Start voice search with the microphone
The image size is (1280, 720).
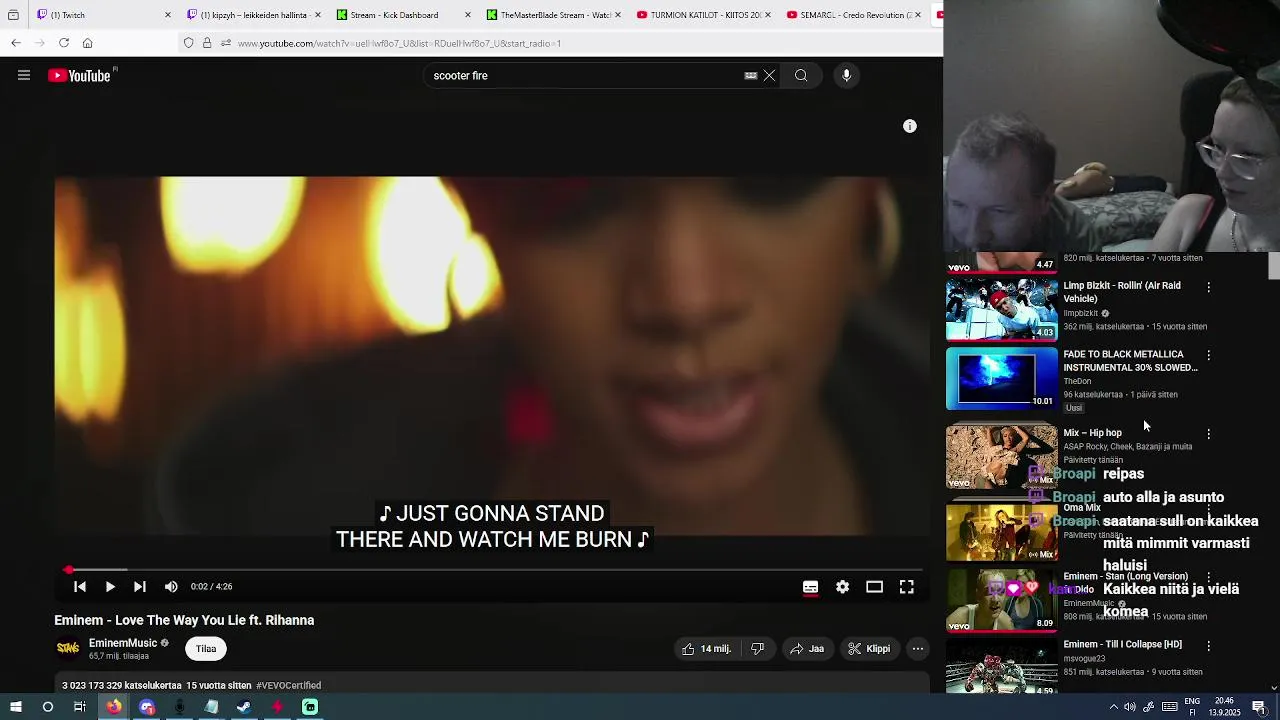[x=846, y=75]
